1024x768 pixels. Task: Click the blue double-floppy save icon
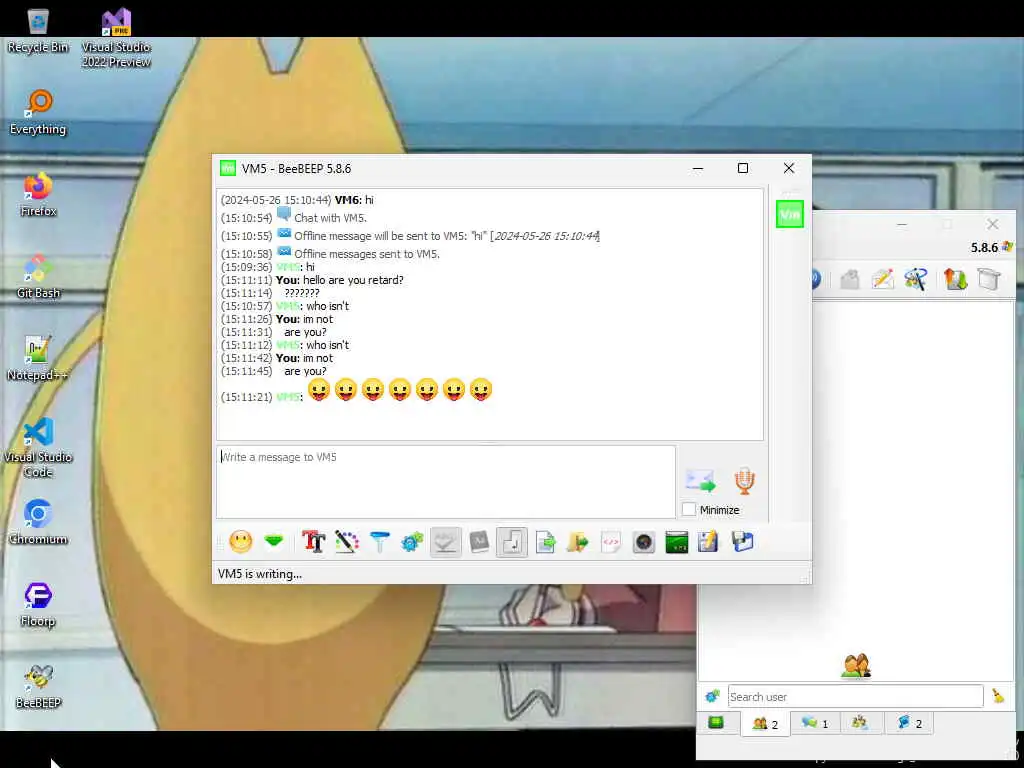click(x=743, y=541)
